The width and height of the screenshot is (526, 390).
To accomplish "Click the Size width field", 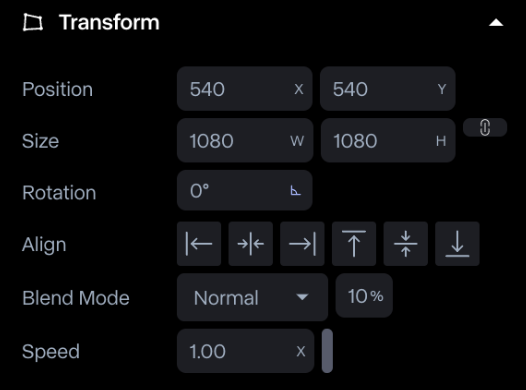I will 245,140.
